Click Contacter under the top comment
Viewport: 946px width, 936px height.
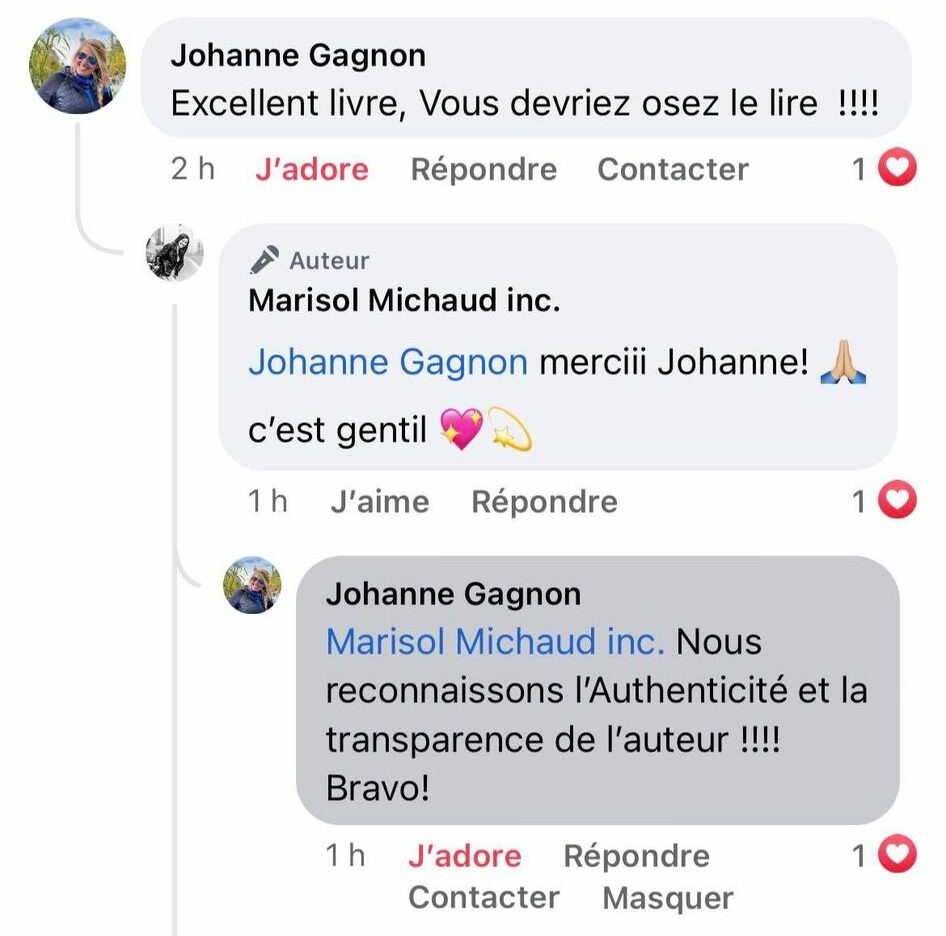(x=672, y=169)
